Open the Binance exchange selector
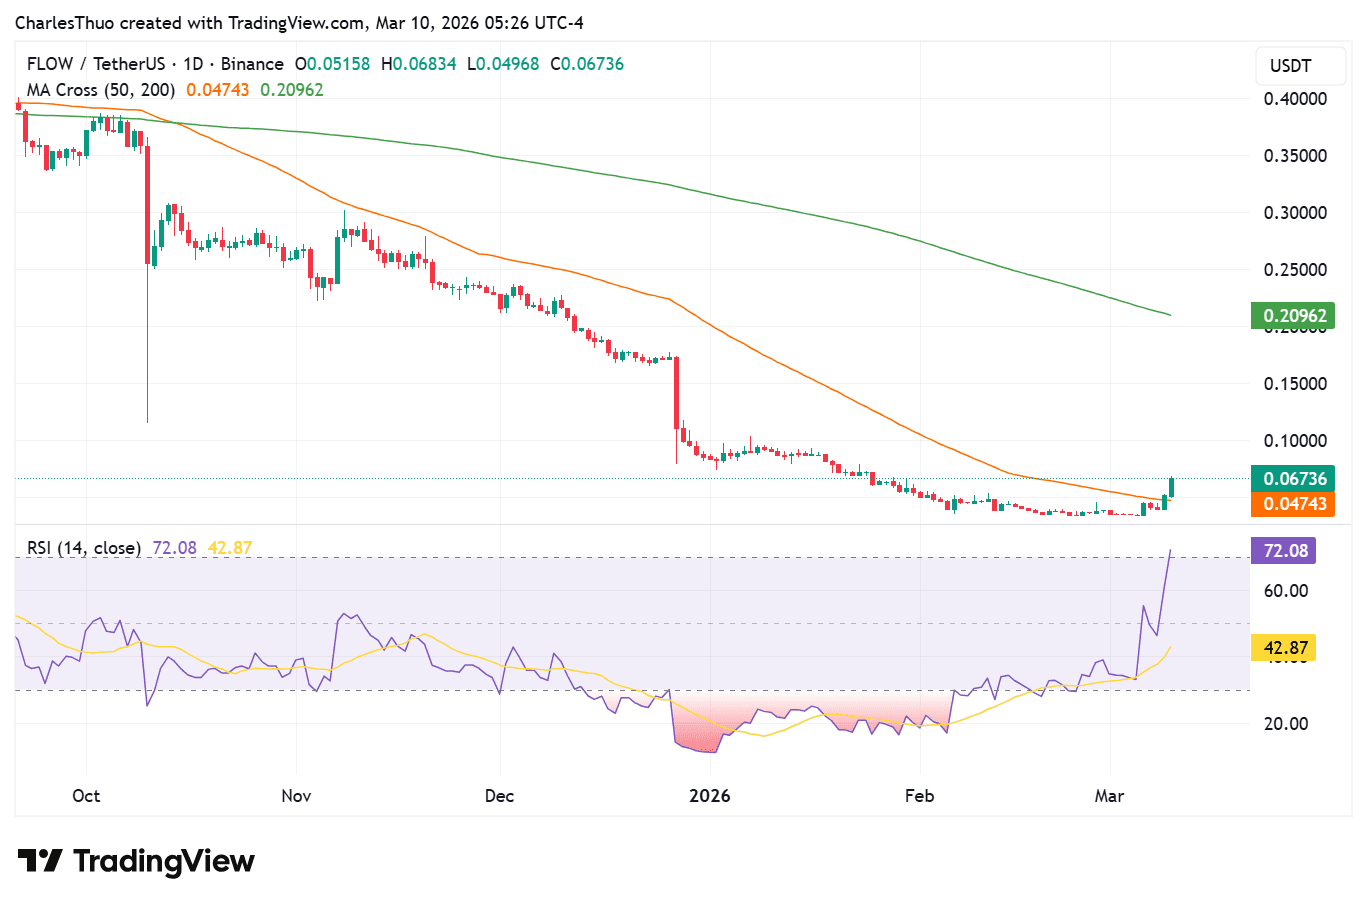The image size is (1367, 906). [x=251, y=63]
